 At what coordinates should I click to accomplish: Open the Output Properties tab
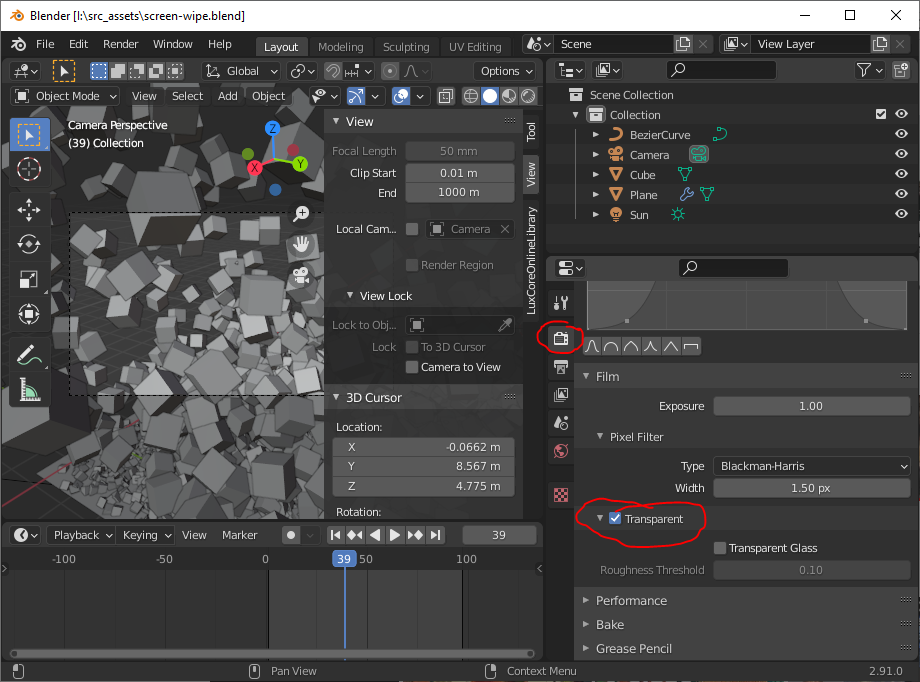(x=560, y=367)
